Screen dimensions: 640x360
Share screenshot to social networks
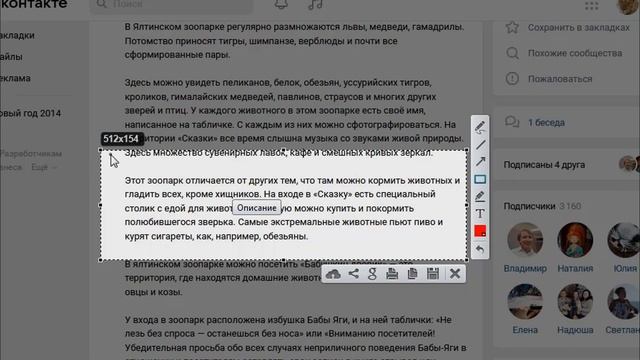(353, 274)
